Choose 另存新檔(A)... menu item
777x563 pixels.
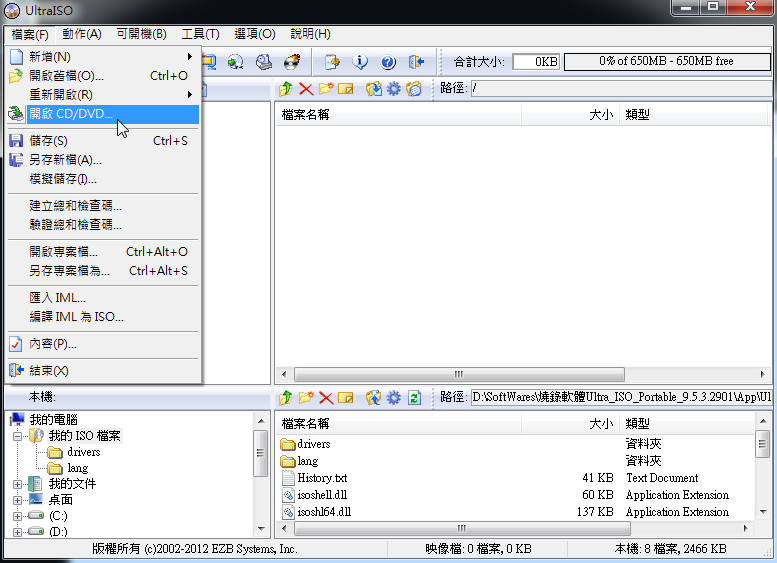coord(103,160)
